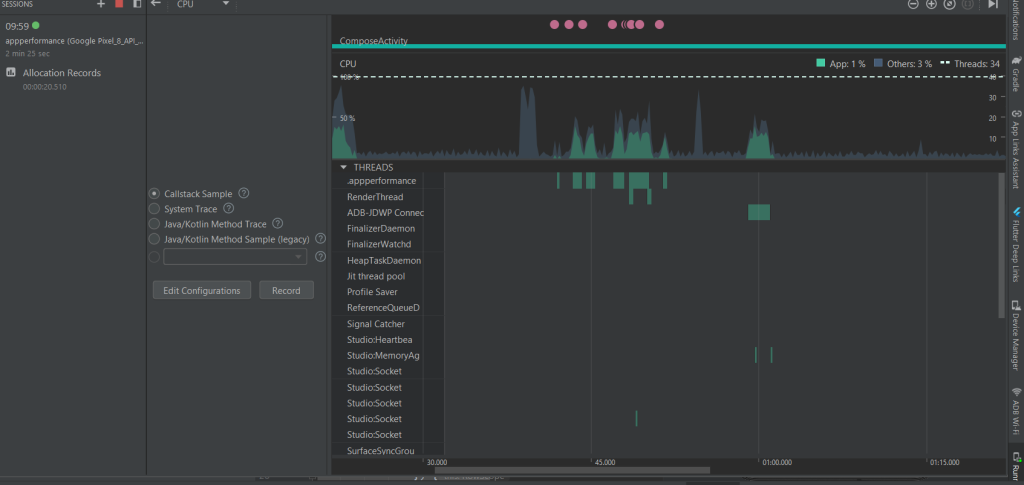This screenshot has height=485, width=1024.
Task: Collapse the THREADS section
Action: pyautogui.click(x=344, y=167)
